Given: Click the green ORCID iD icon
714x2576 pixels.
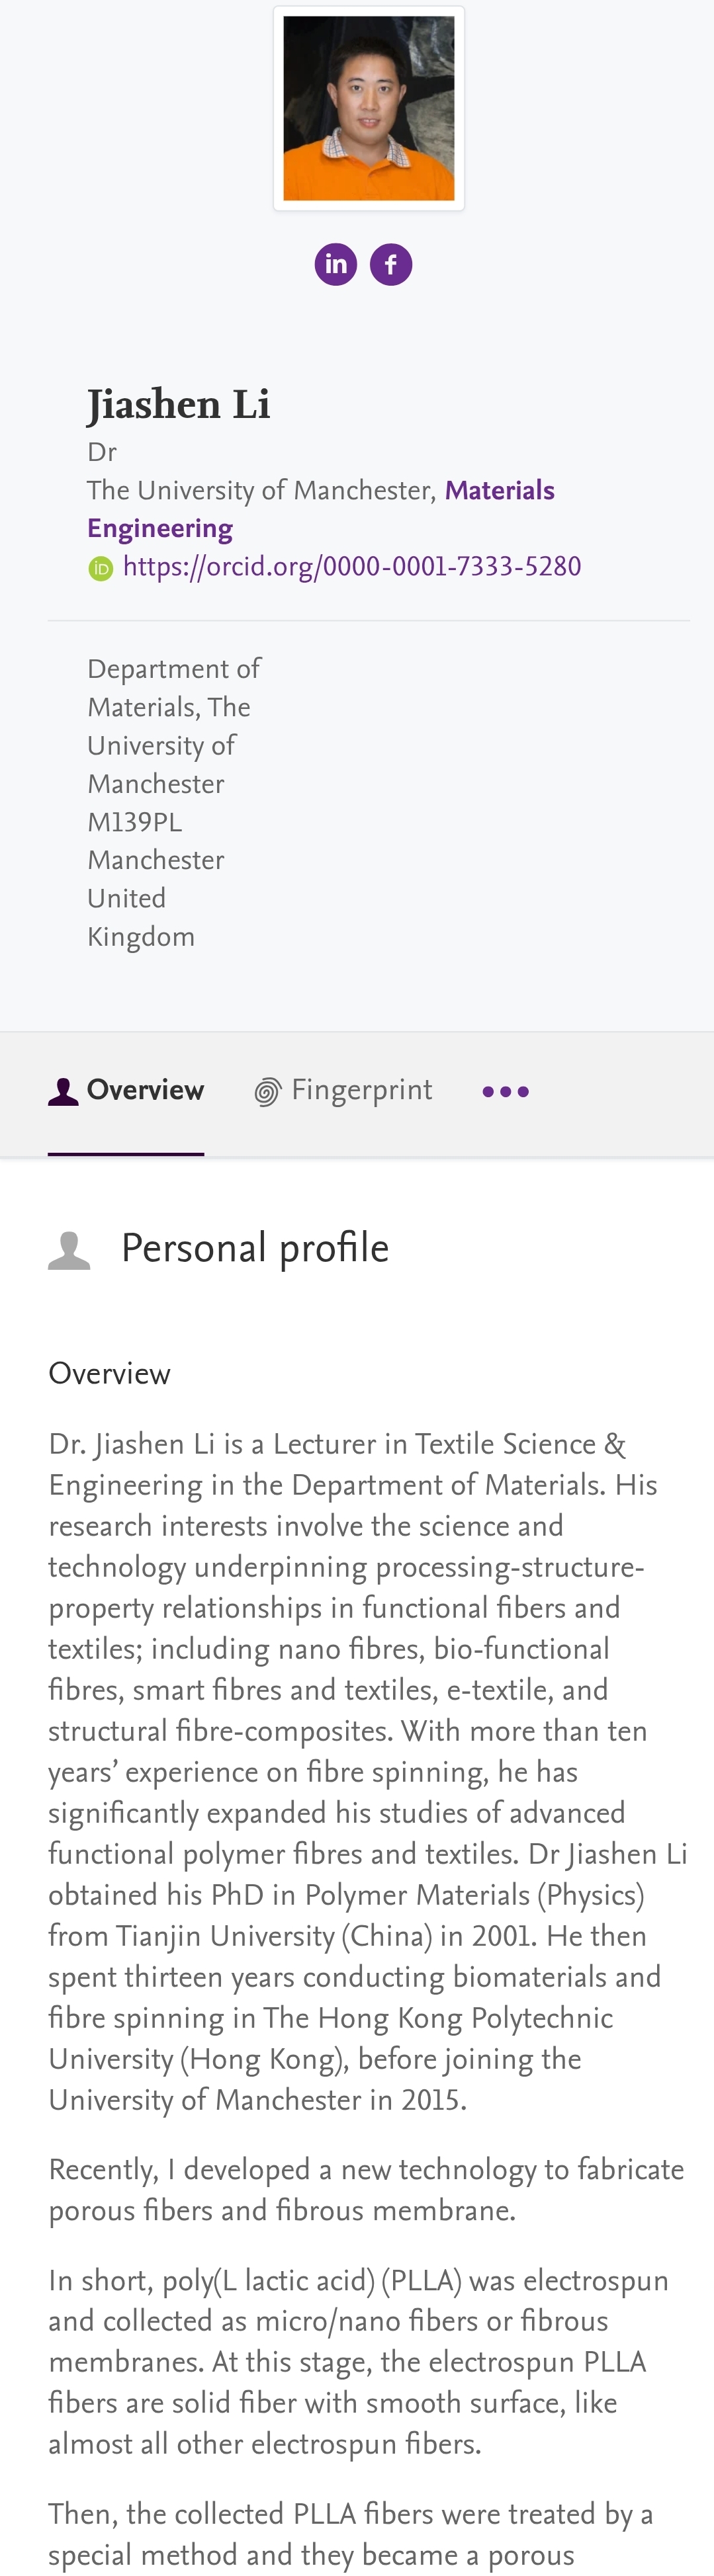Looking at the screenshot, I should coord(101,568).
